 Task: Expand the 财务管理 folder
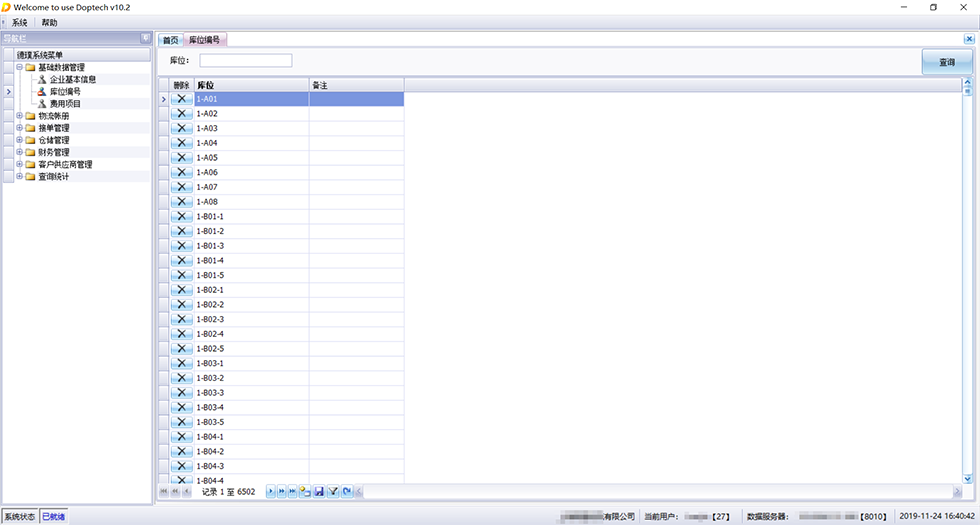(19, 152)
